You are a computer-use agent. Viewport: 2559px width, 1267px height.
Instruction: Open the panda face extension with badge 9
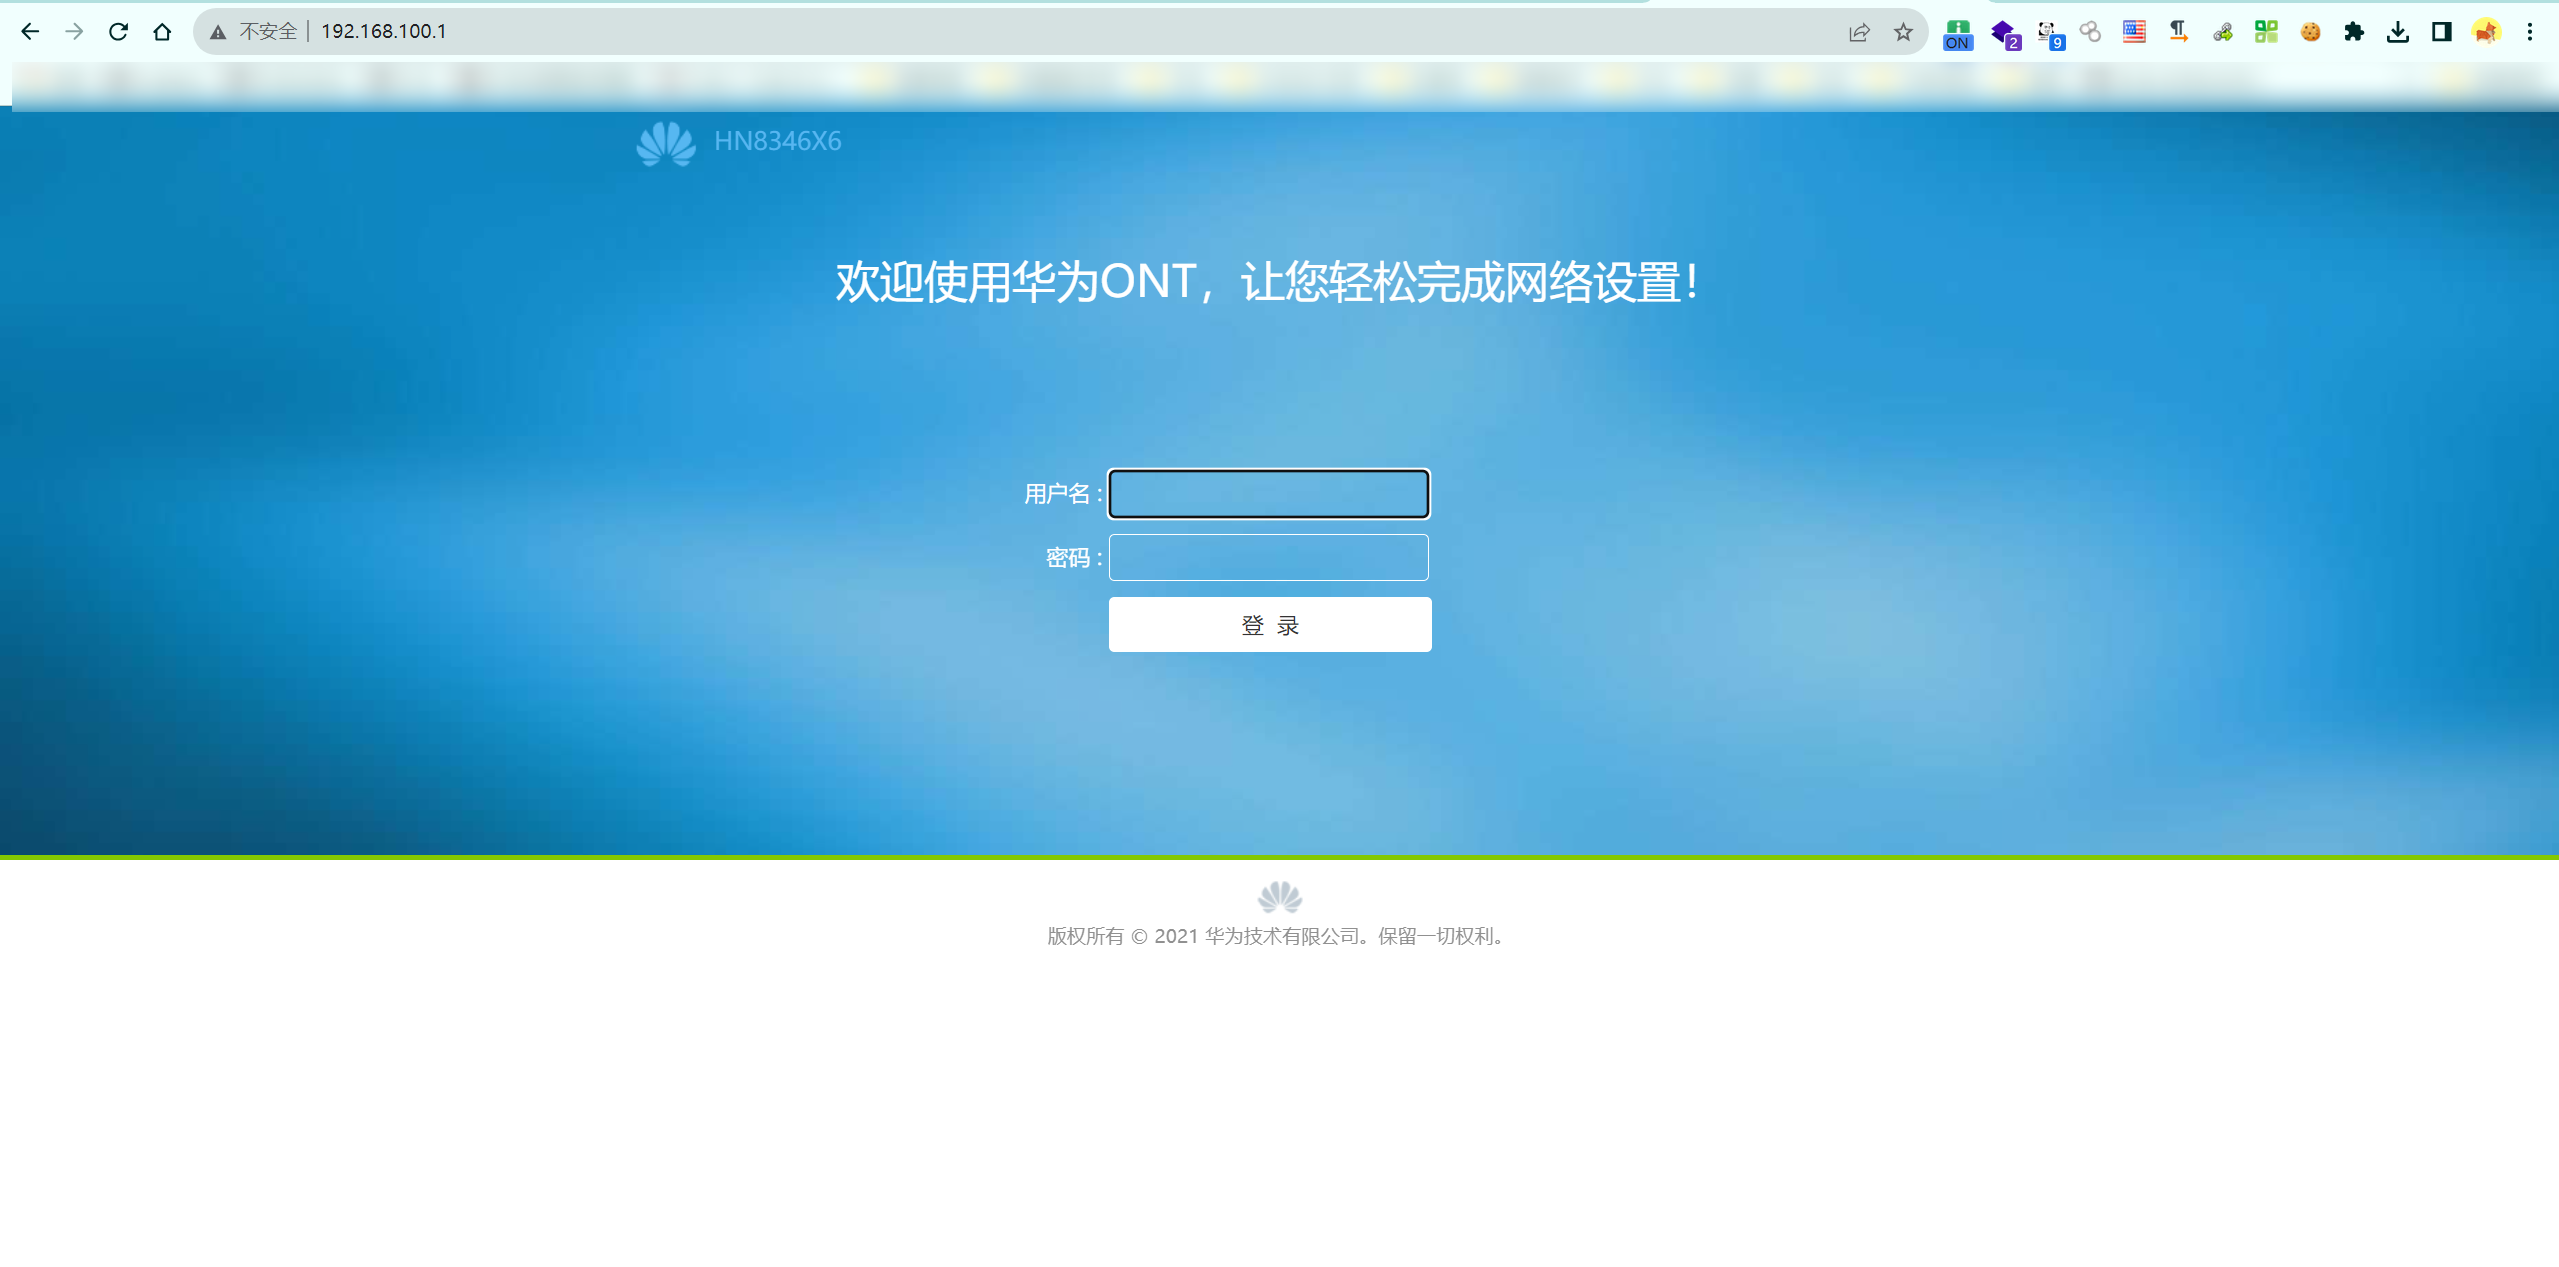(2048, 33)
